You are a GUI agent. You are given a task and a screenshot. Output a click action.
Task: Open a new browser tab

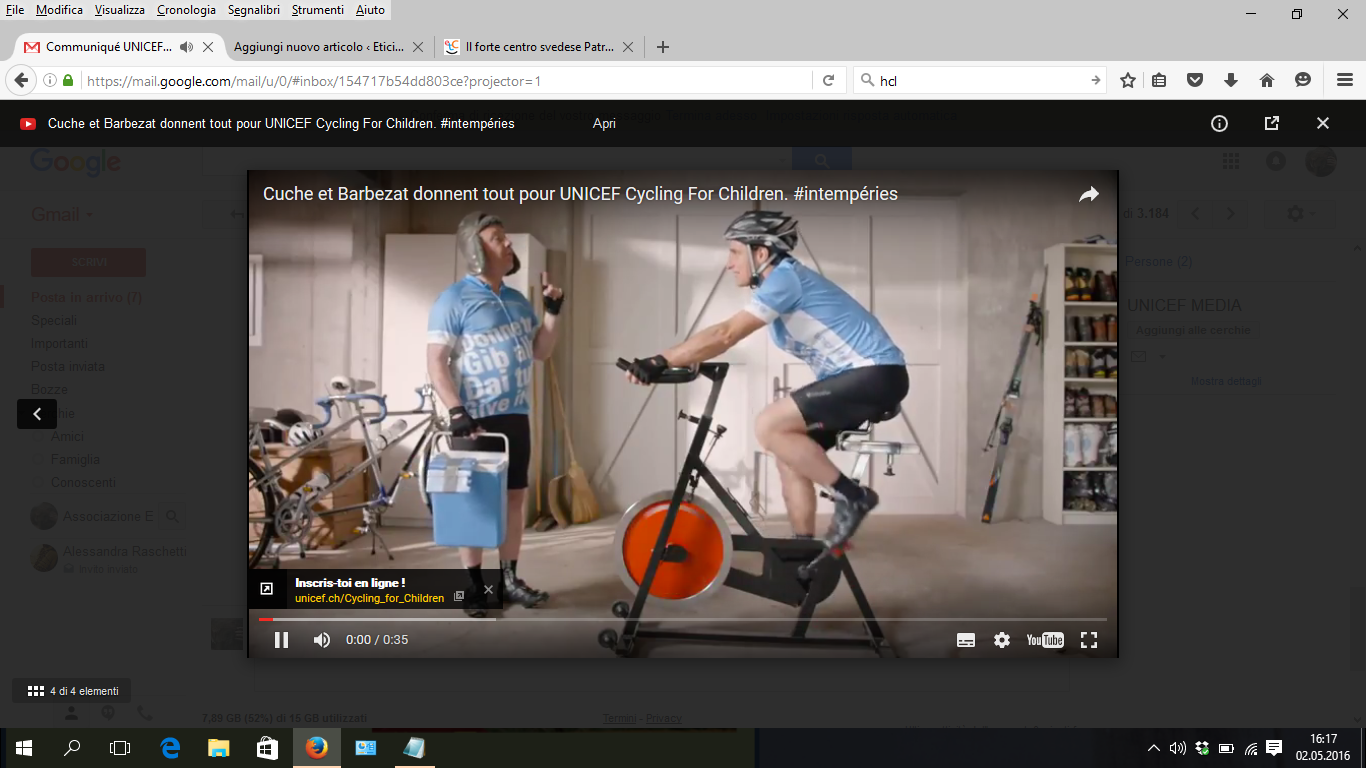[662, 47]
